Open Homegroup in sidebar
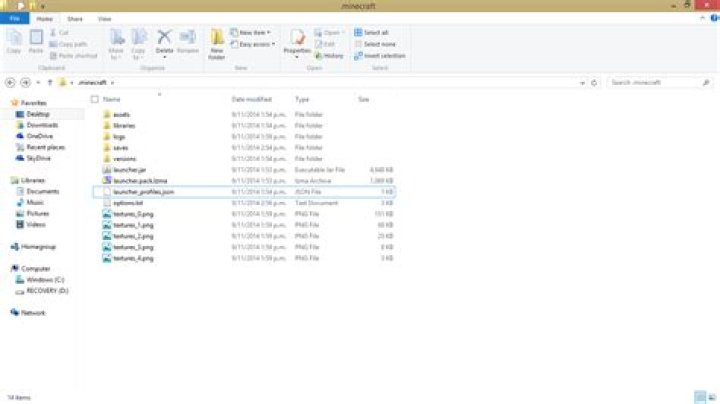 38,247
